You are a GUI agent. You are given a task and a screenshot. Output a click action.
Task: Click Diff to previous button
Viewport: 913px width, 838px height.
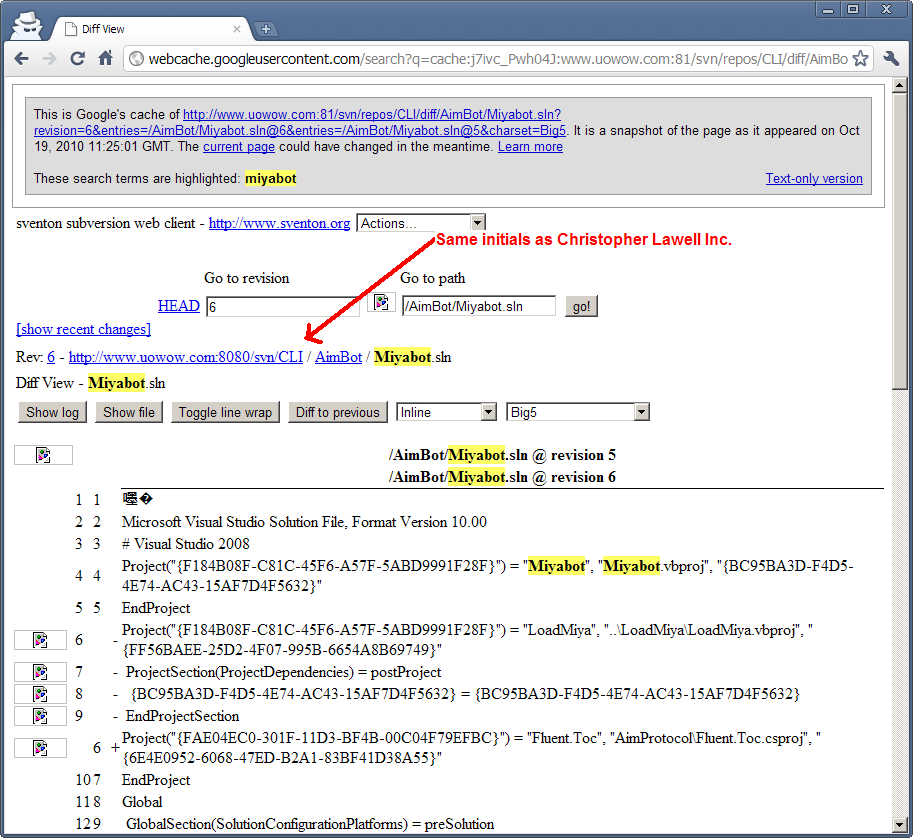coord(338,412)
